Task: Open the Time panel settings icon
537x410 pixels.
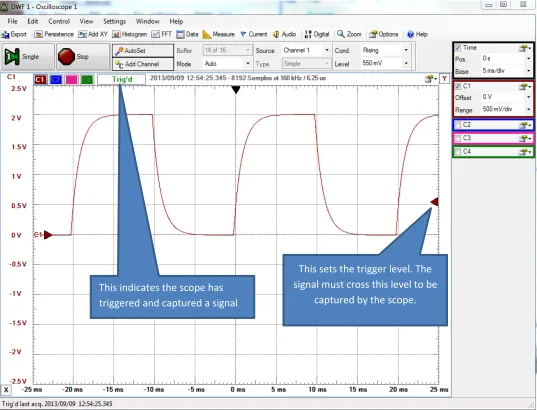Action: pyautogui.click(x=524, y=48)
